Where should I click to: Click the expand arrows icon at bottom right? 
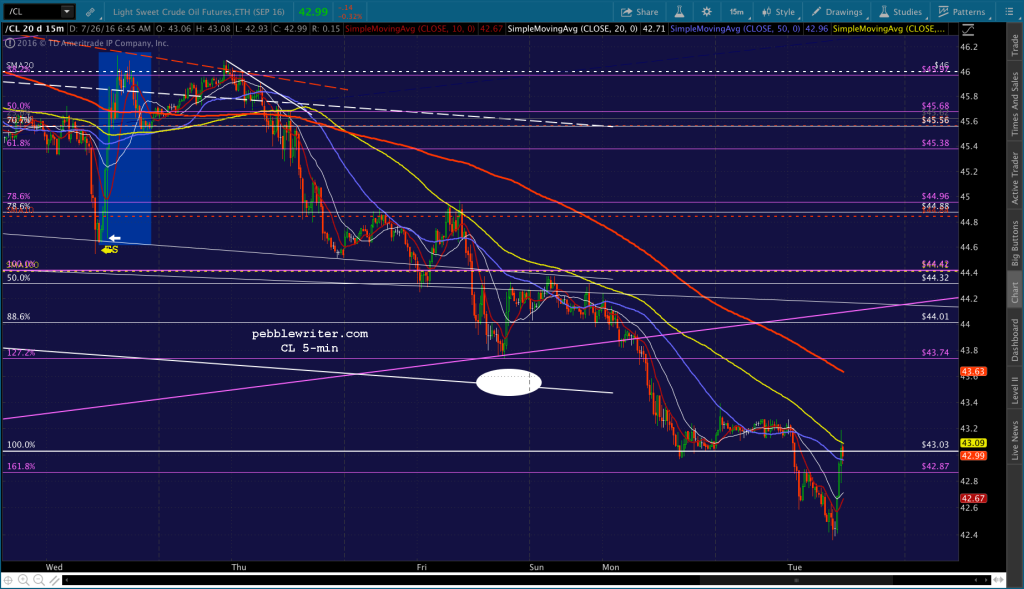coord(999,580)
